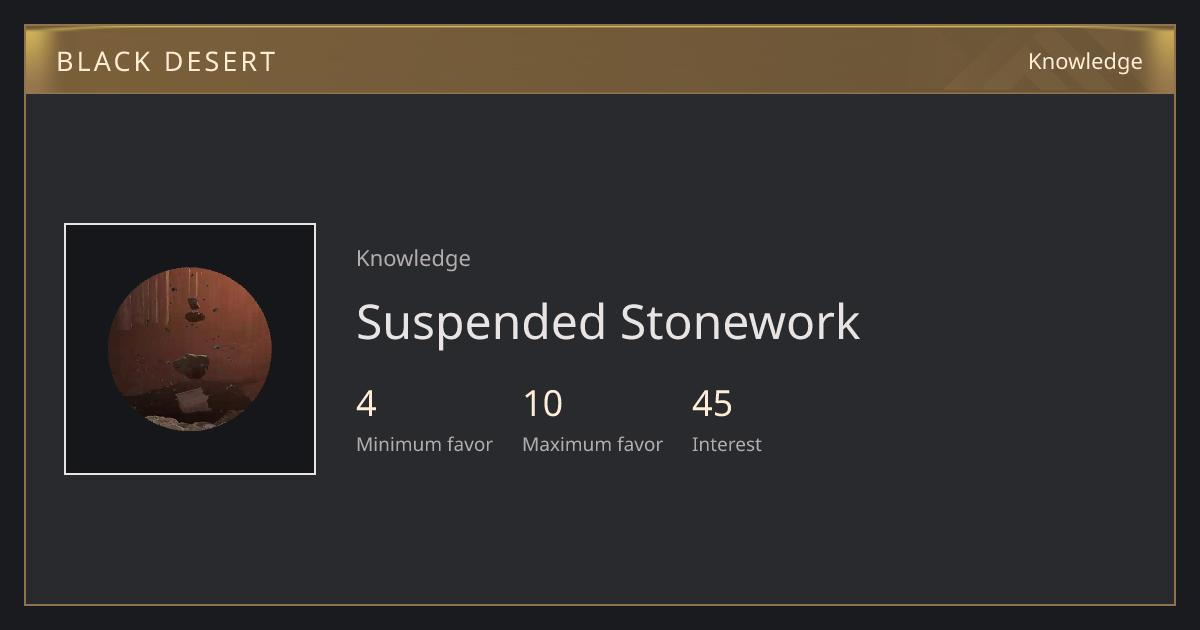Image resolution: width=1200 pixels, height=630 pixels.
Task: Select the Knowledge label in the header
Action: coord(1085,62)
